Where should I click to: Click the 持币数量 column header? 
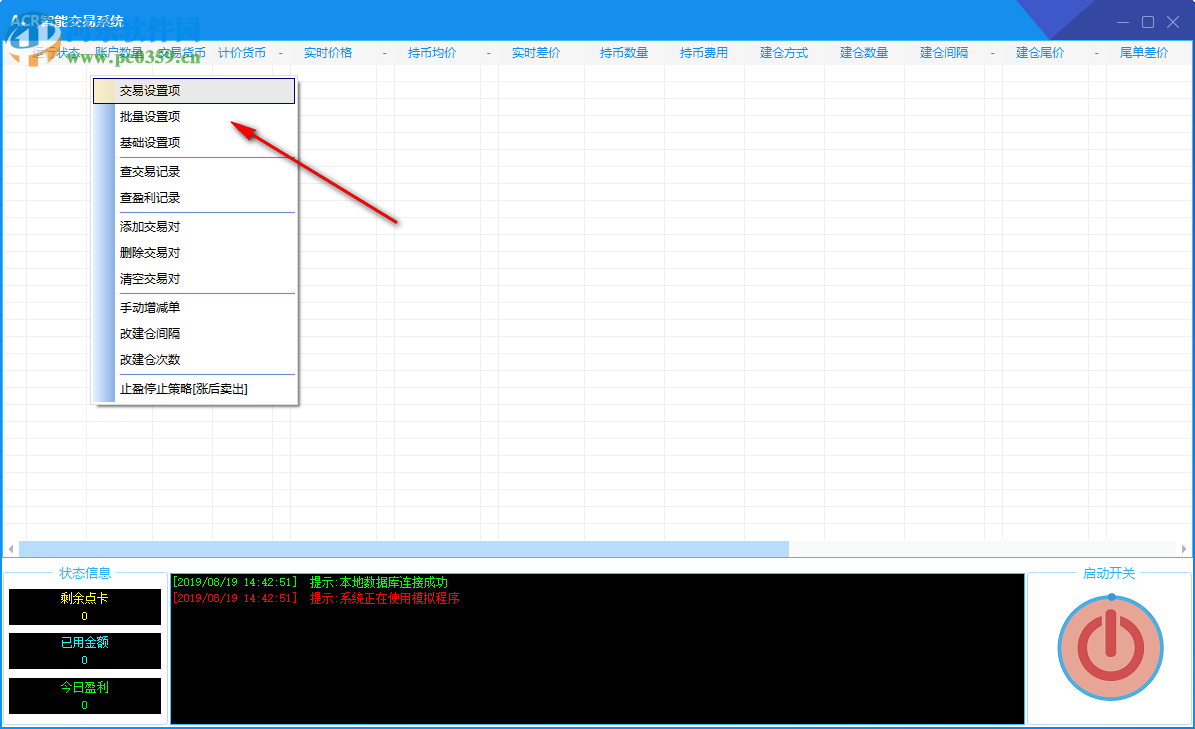point(623,53)
